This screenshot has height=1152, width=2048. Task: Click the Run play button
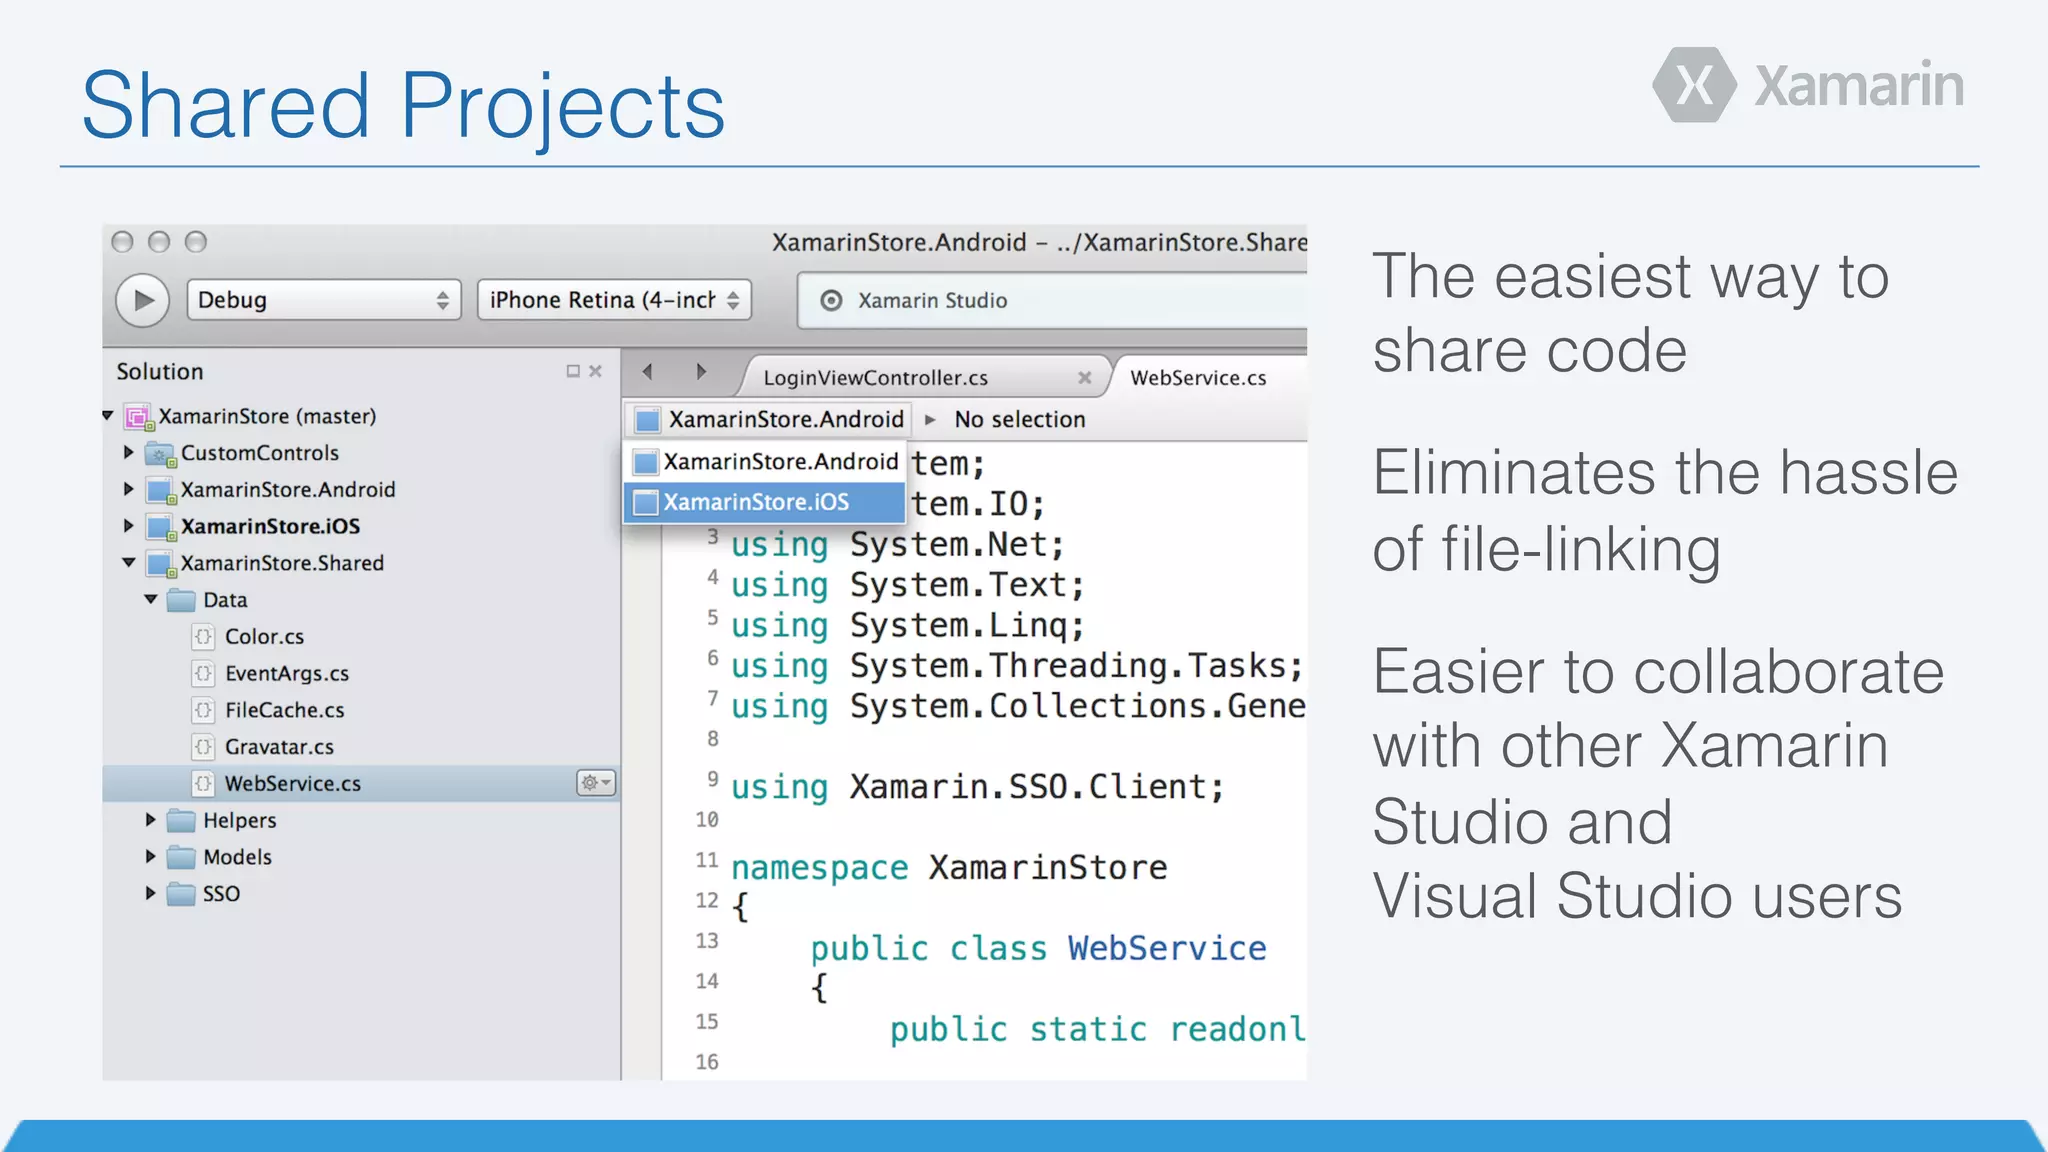click(143, 300)
